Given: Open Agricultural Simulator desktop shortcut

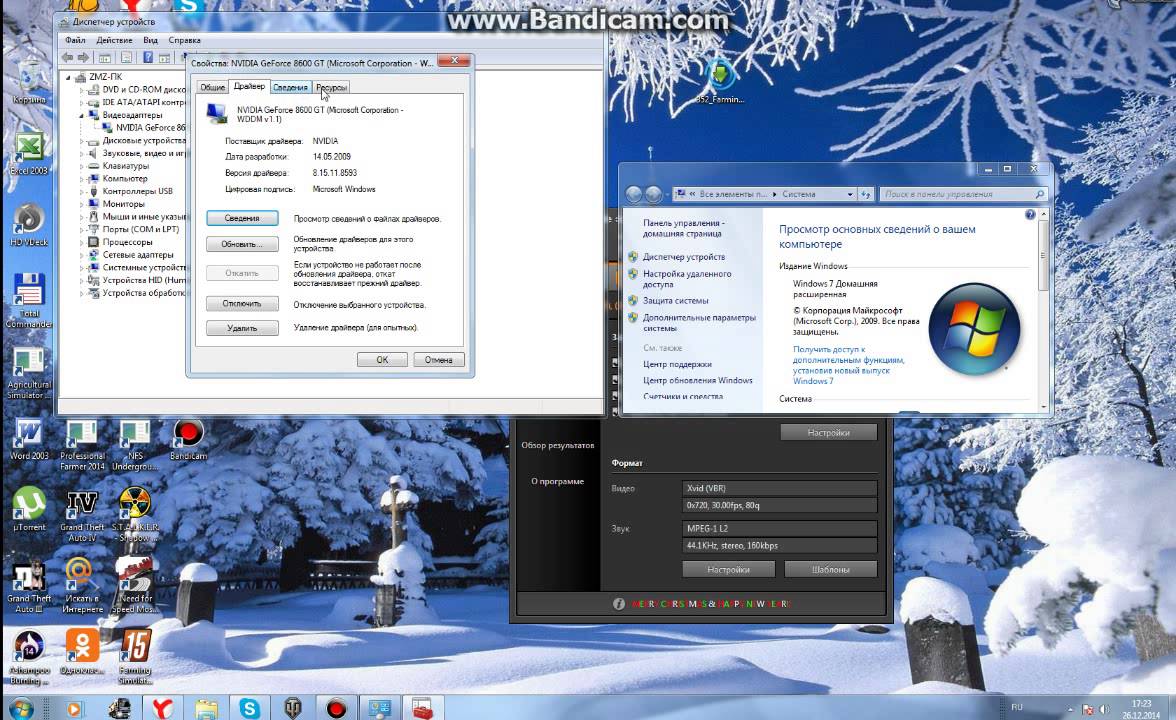Looking at the screenshot, I should click(x=29, y=374).
